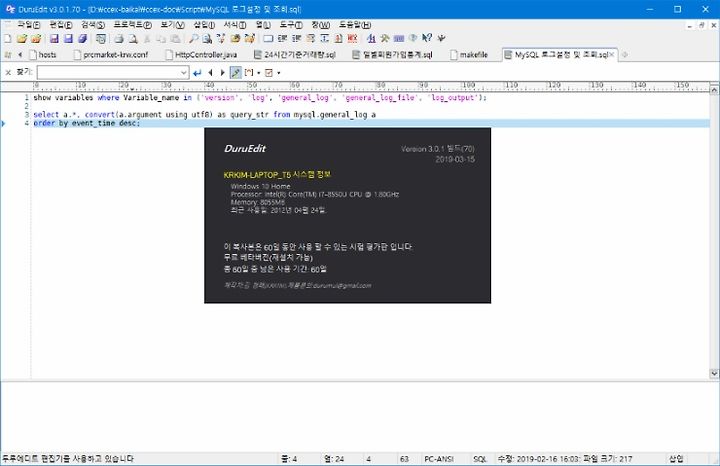Click the printer icon in toolbar
This screenshot has height=466, width=720.
[x=119, y=39]
